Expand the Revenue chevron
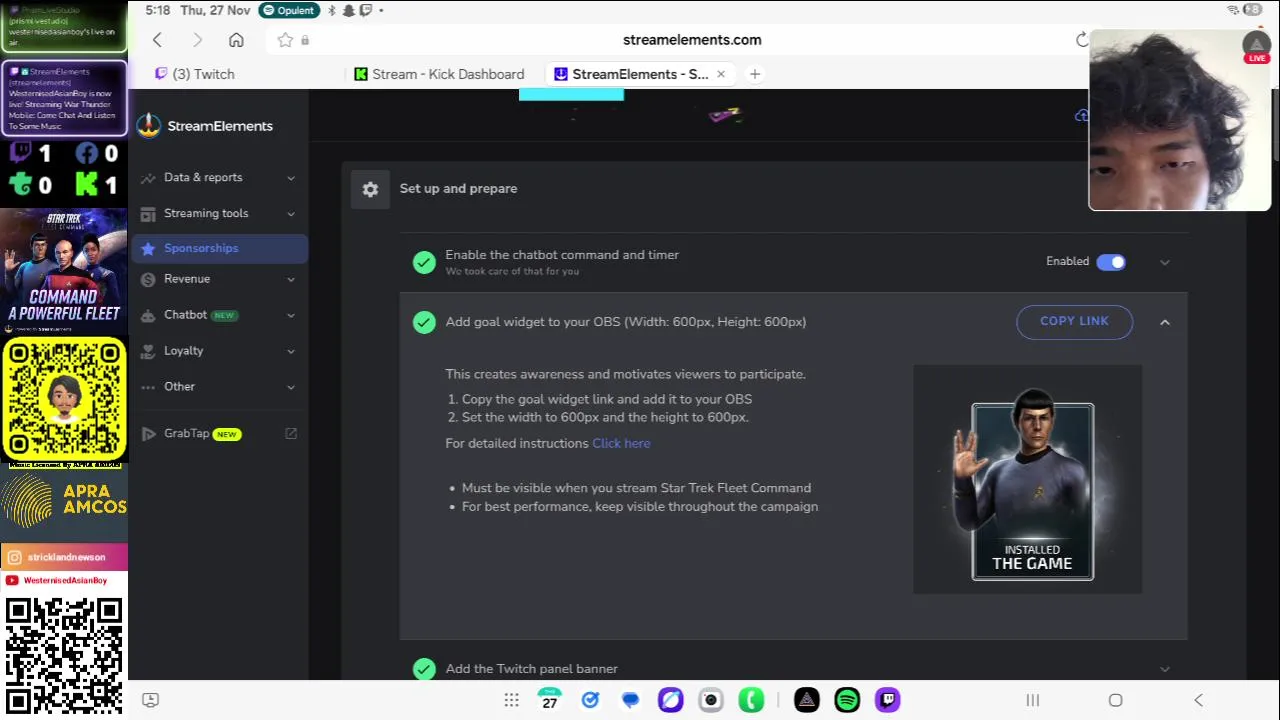Screen dimensions: 1280x720 click(291, 280)
